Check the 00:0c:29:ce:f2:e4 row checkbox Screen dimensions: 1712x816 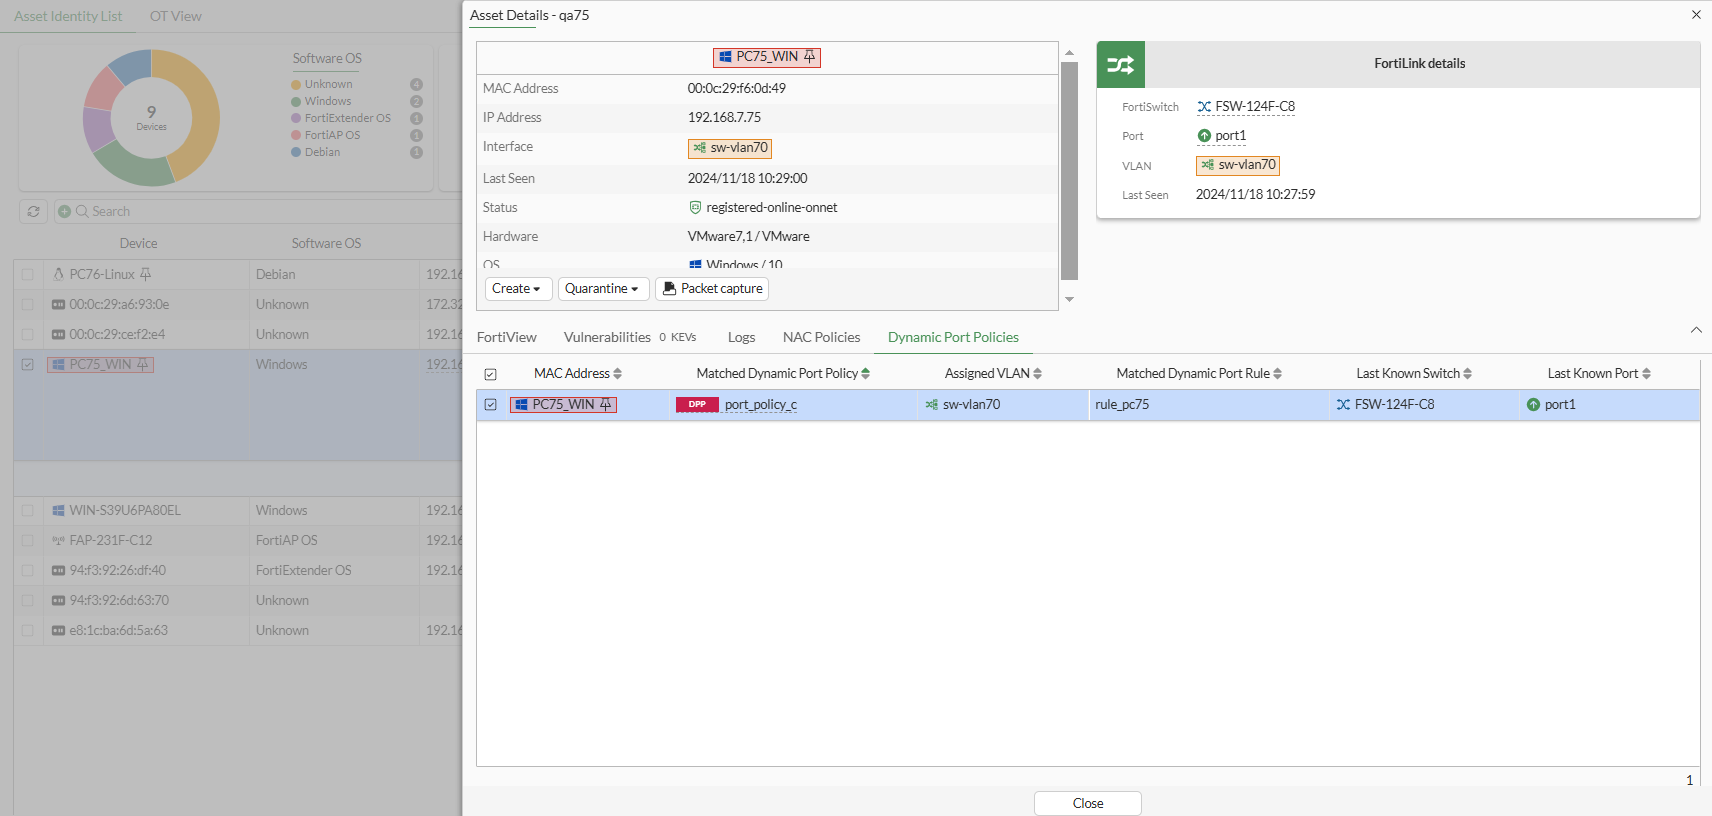pyautogui.click(x=27, y=335)
